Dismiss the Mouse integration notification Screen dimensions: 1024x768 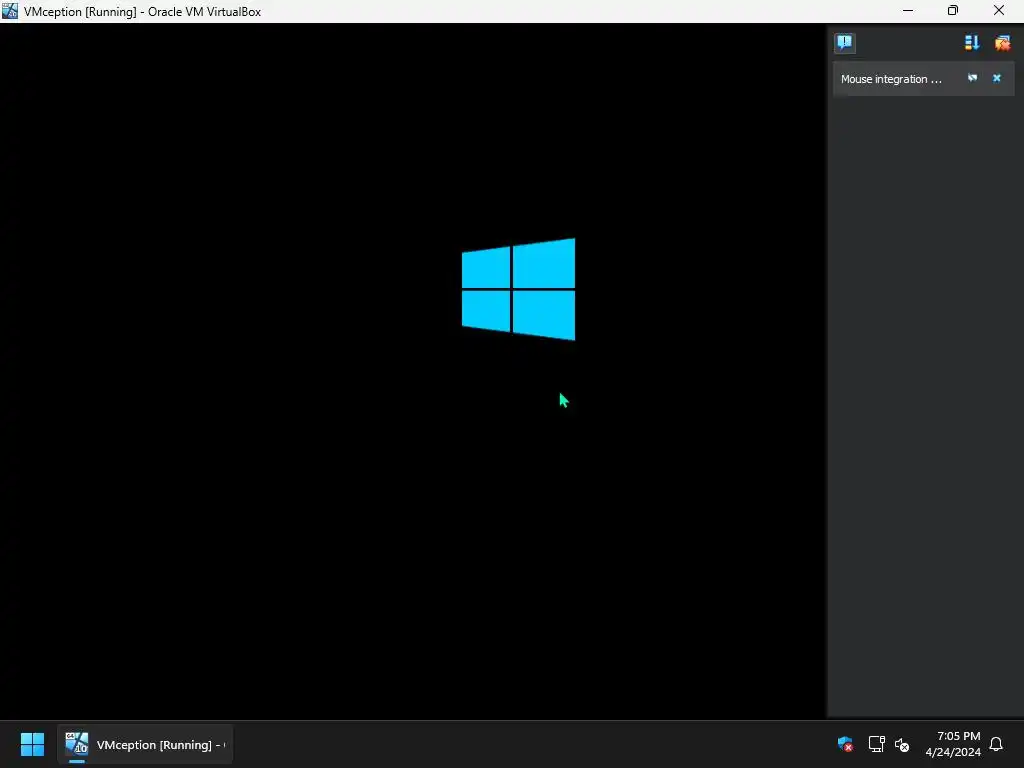997,78
